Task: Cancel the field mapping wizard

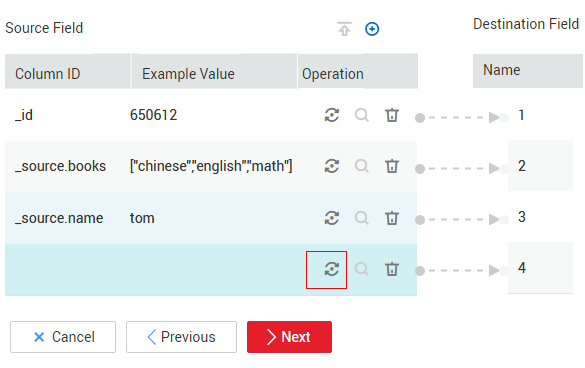Action: 63,337
